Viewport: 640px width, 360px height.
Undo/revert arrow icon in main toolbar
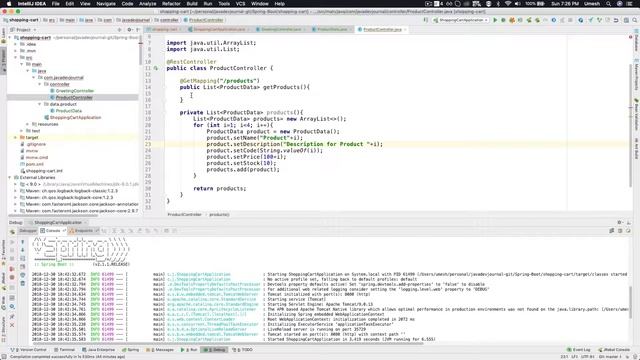616,20
